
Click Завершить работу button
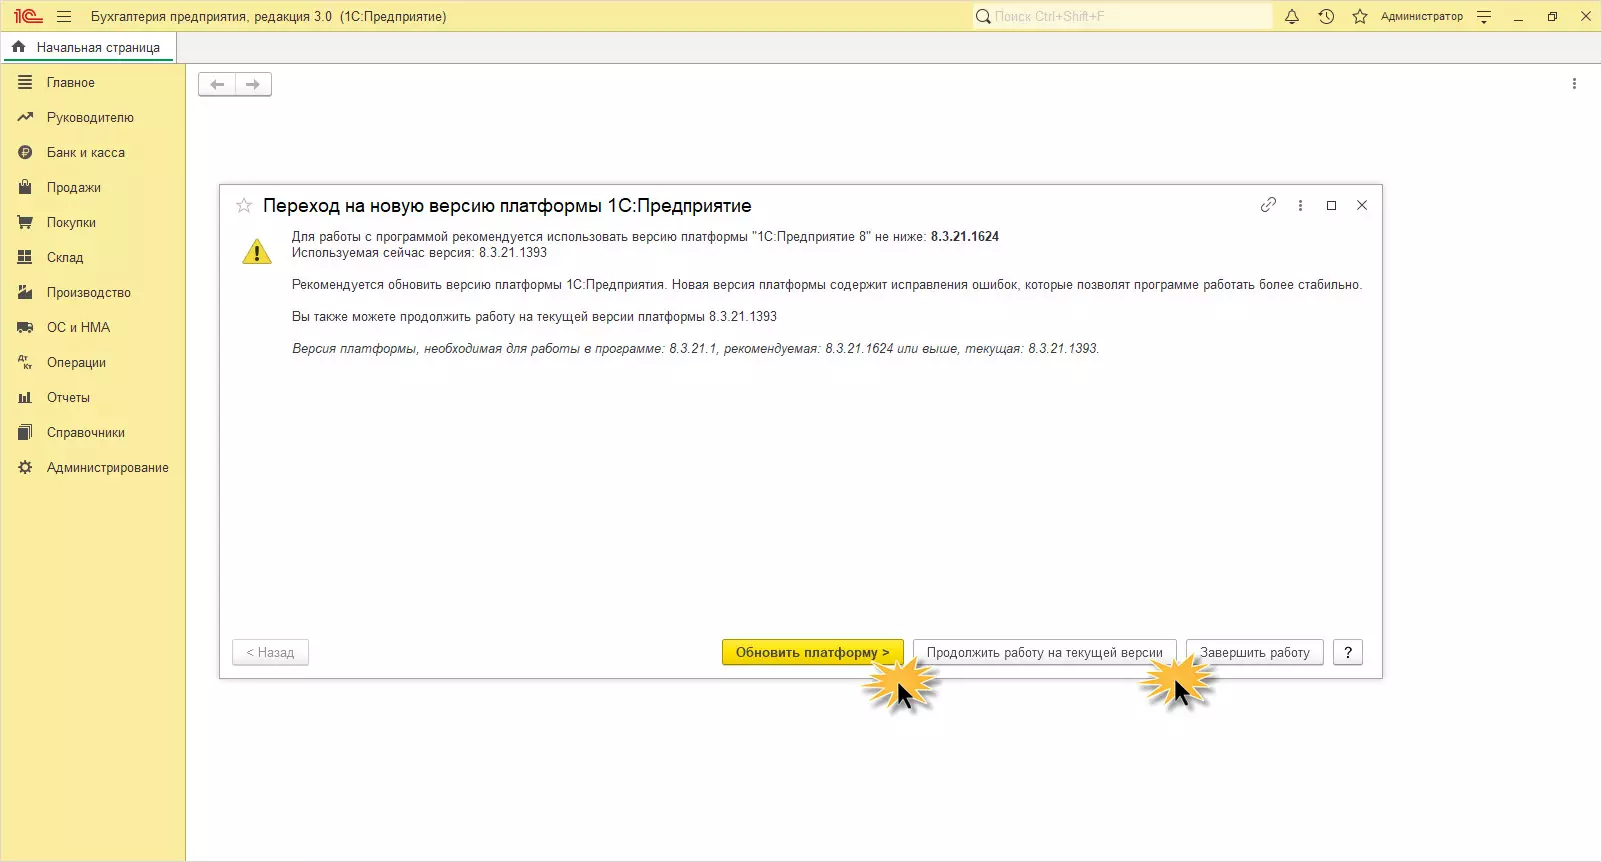coord(1255,652)
